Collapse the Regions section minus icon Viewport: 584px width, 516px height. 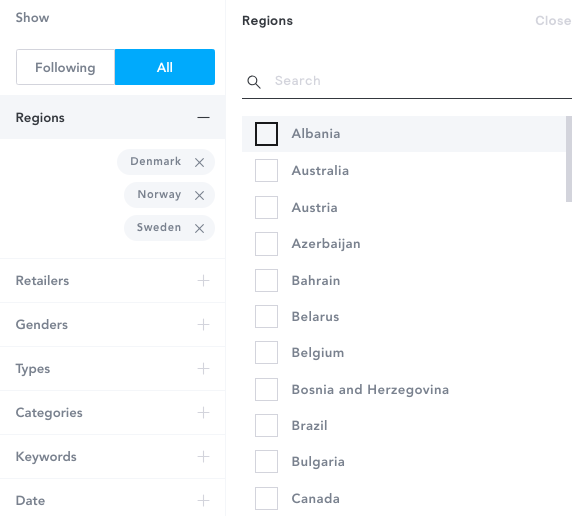click(x=203, y=118)
